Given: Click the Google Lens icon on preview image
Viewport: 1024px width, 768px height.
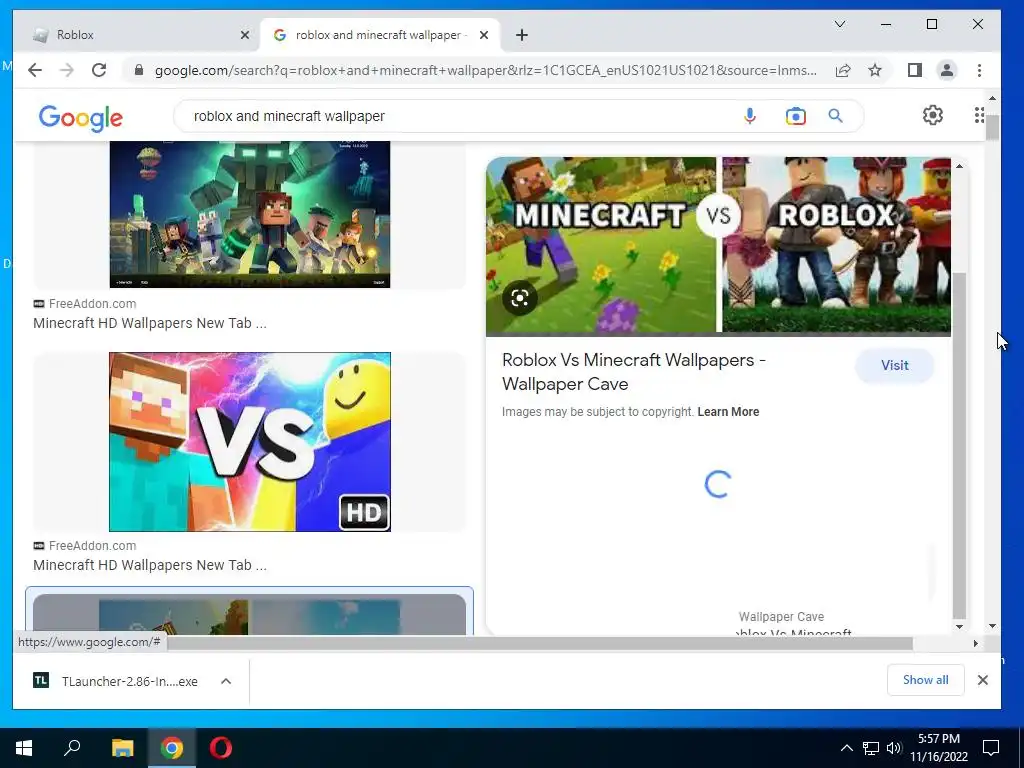Looking at the screenshot, I should coord(520,298).
